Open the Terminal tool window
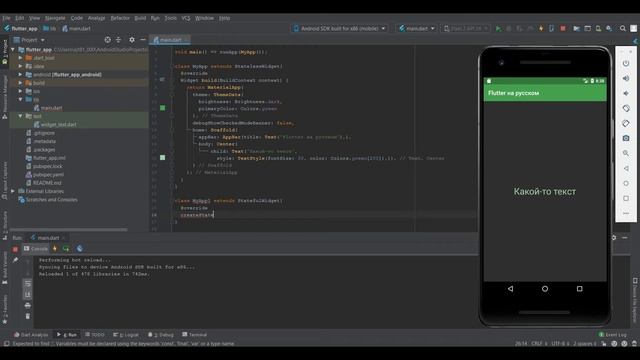Image resolution: width=640 pixels, height=360 pixels. click(x=195, y=335)
